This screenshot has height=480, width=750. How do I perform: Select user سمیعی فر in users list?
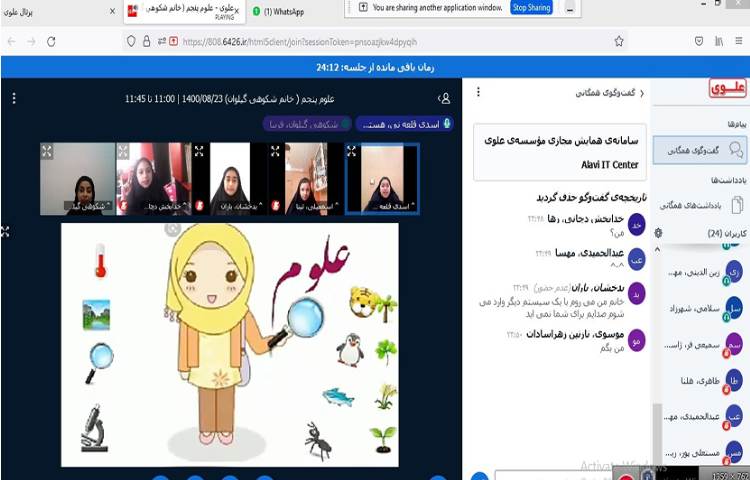click(x=704, y=345)
